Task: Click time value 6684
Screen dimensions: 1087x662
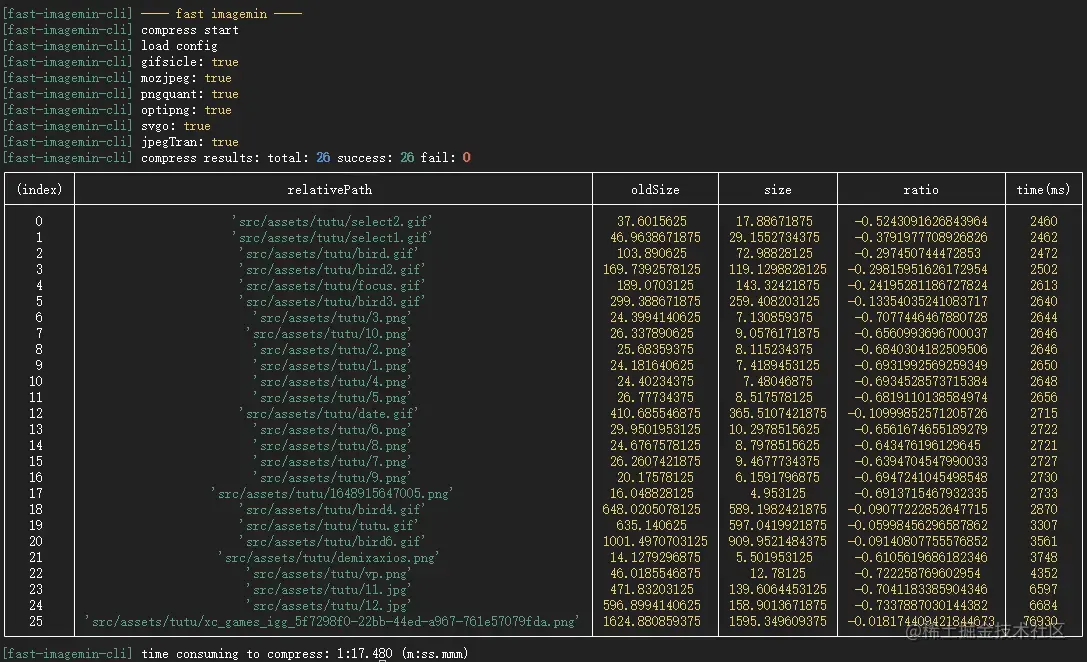Action: coord(1043,605)
